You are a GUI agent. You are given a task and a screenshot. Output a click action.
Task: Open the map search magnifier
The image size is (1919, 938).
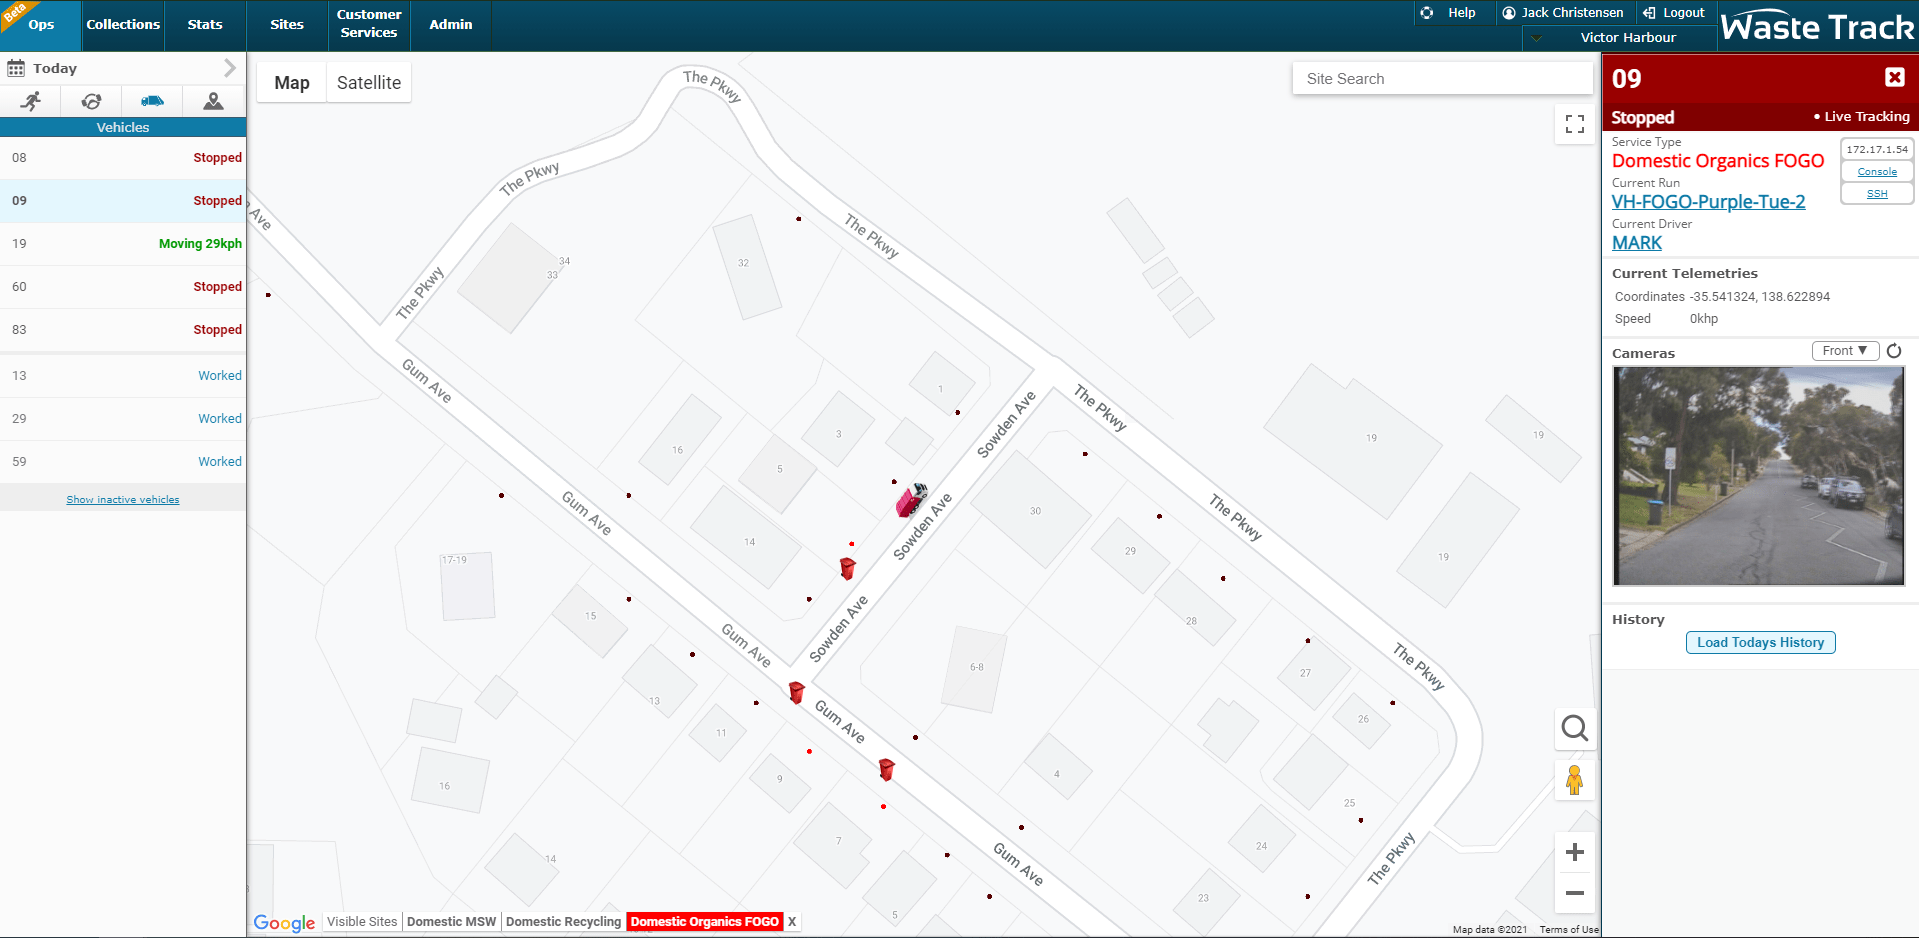pyautogui.click(x=1574, y=729)
